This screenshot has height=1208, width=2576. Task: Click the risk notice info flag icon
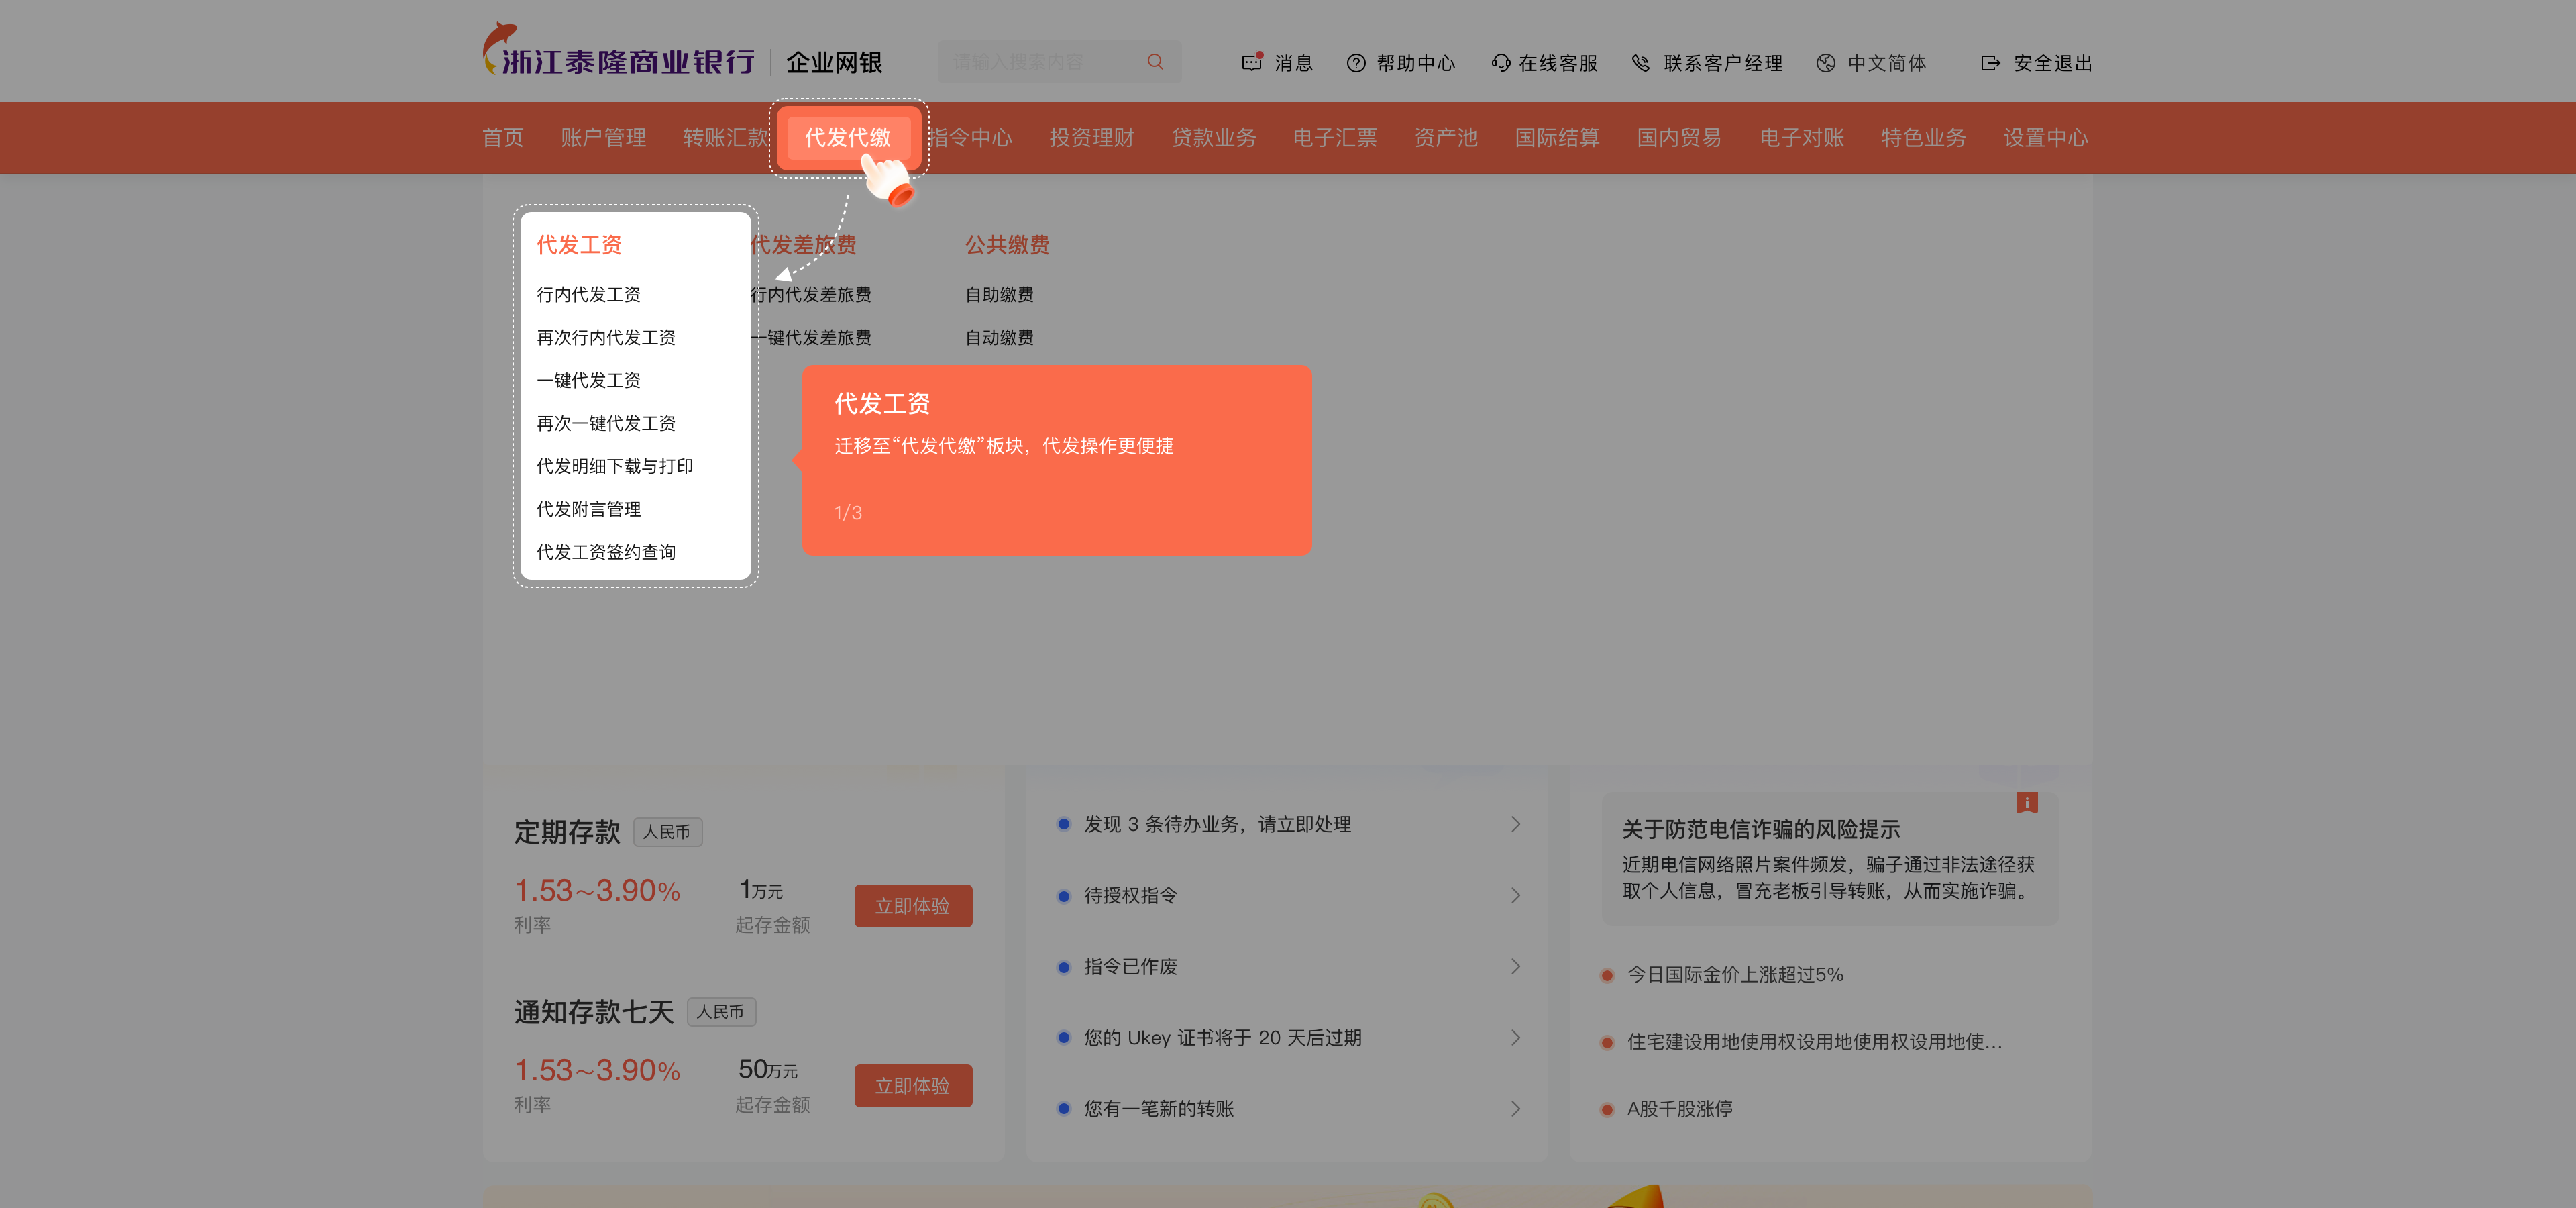click(2026, 802)
